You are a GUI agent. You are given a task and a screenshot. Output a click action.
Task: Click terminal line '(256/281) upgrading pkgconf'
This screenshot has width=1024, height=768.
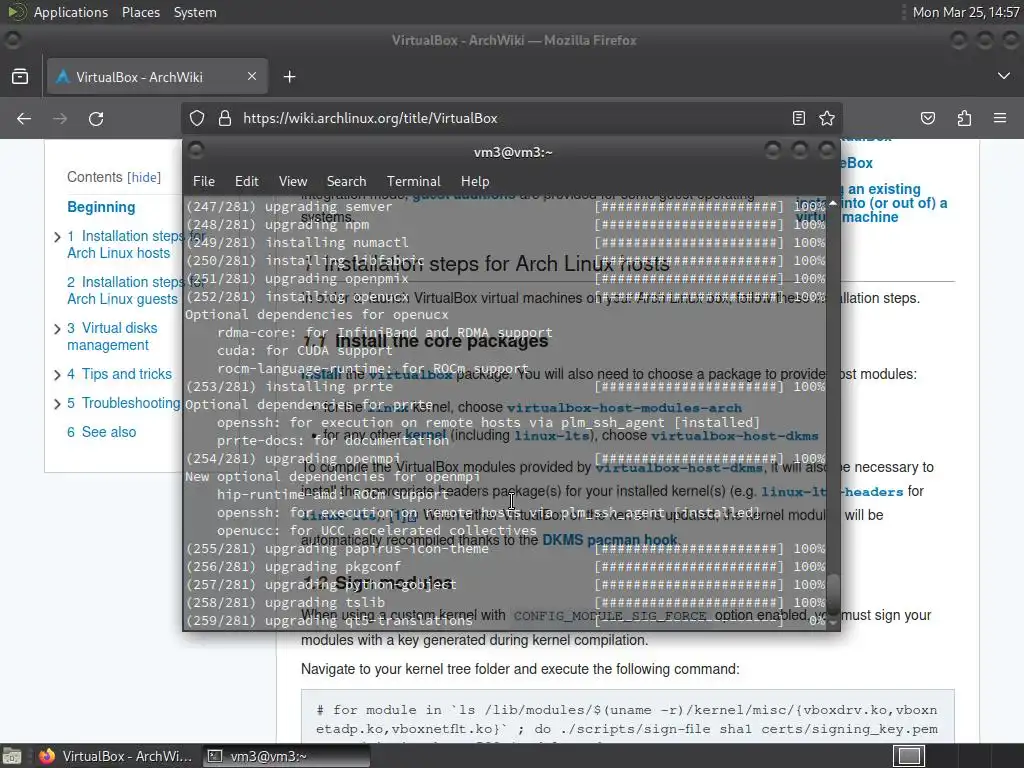coord(293,567)
